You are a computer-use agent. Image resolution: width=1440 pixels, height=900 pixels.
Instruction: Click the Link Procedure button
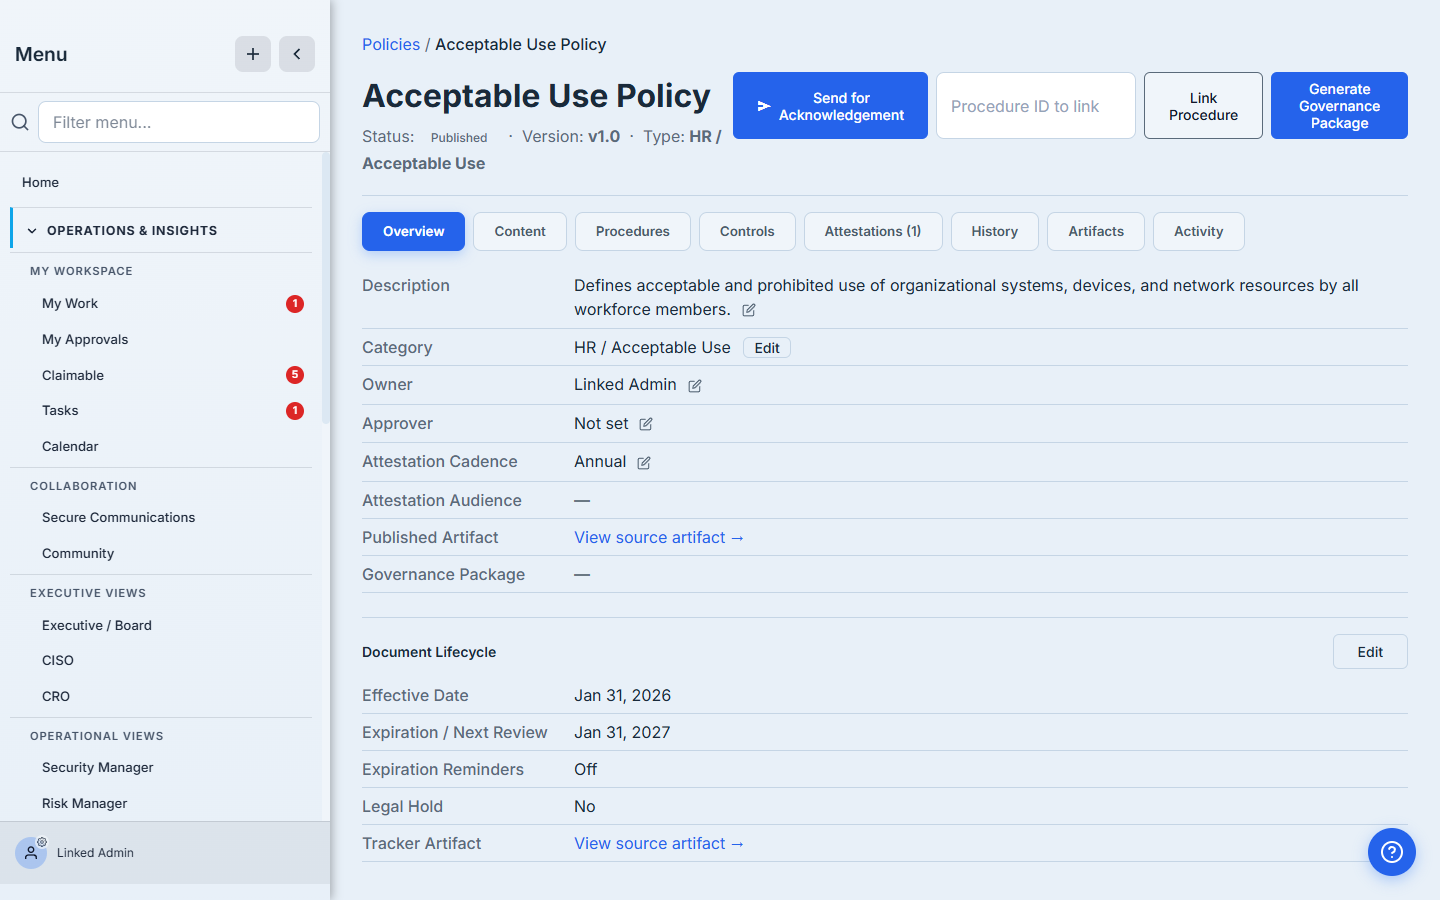coord(1203,106)
